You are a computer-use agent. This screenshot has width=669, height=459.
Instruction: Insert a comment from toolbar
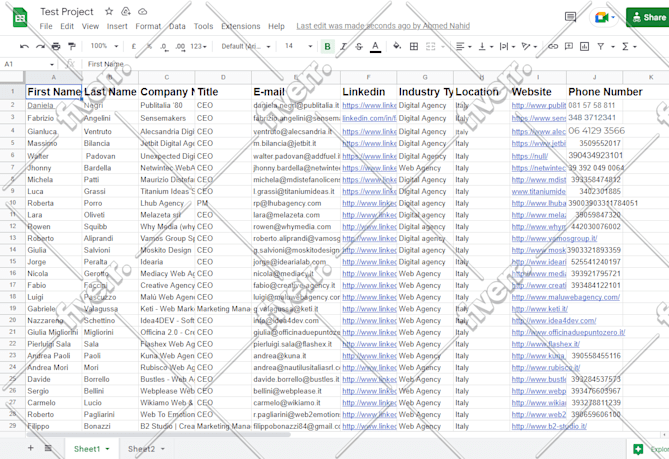[x=569, y=46]
